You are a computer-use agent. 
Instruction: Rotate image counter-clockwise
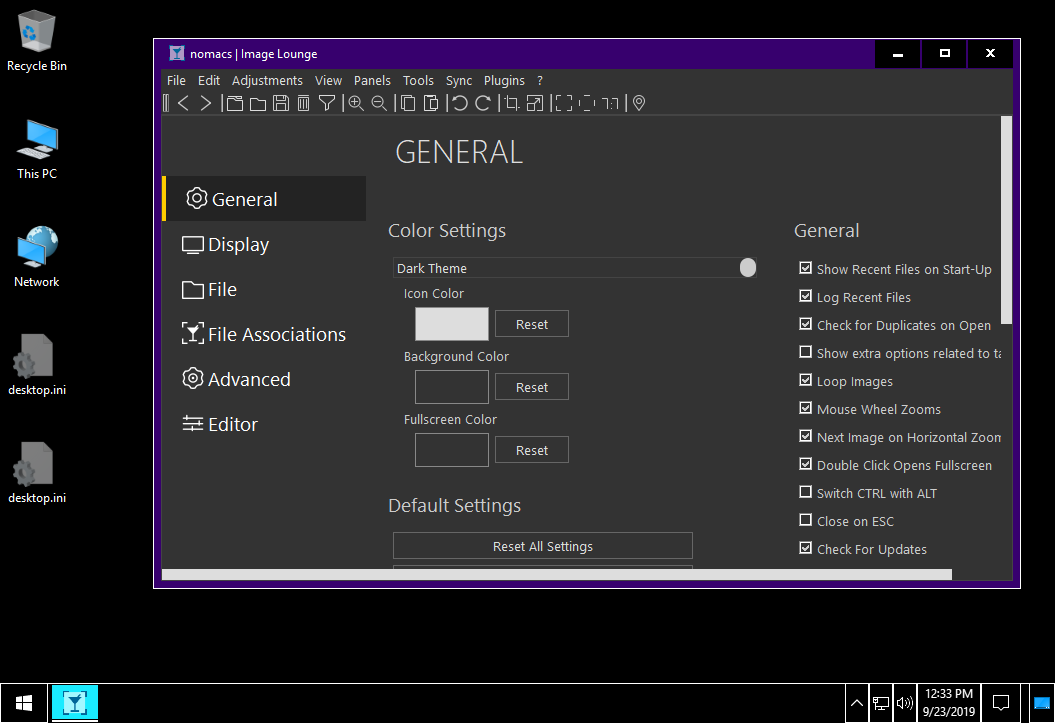(460, 103)
